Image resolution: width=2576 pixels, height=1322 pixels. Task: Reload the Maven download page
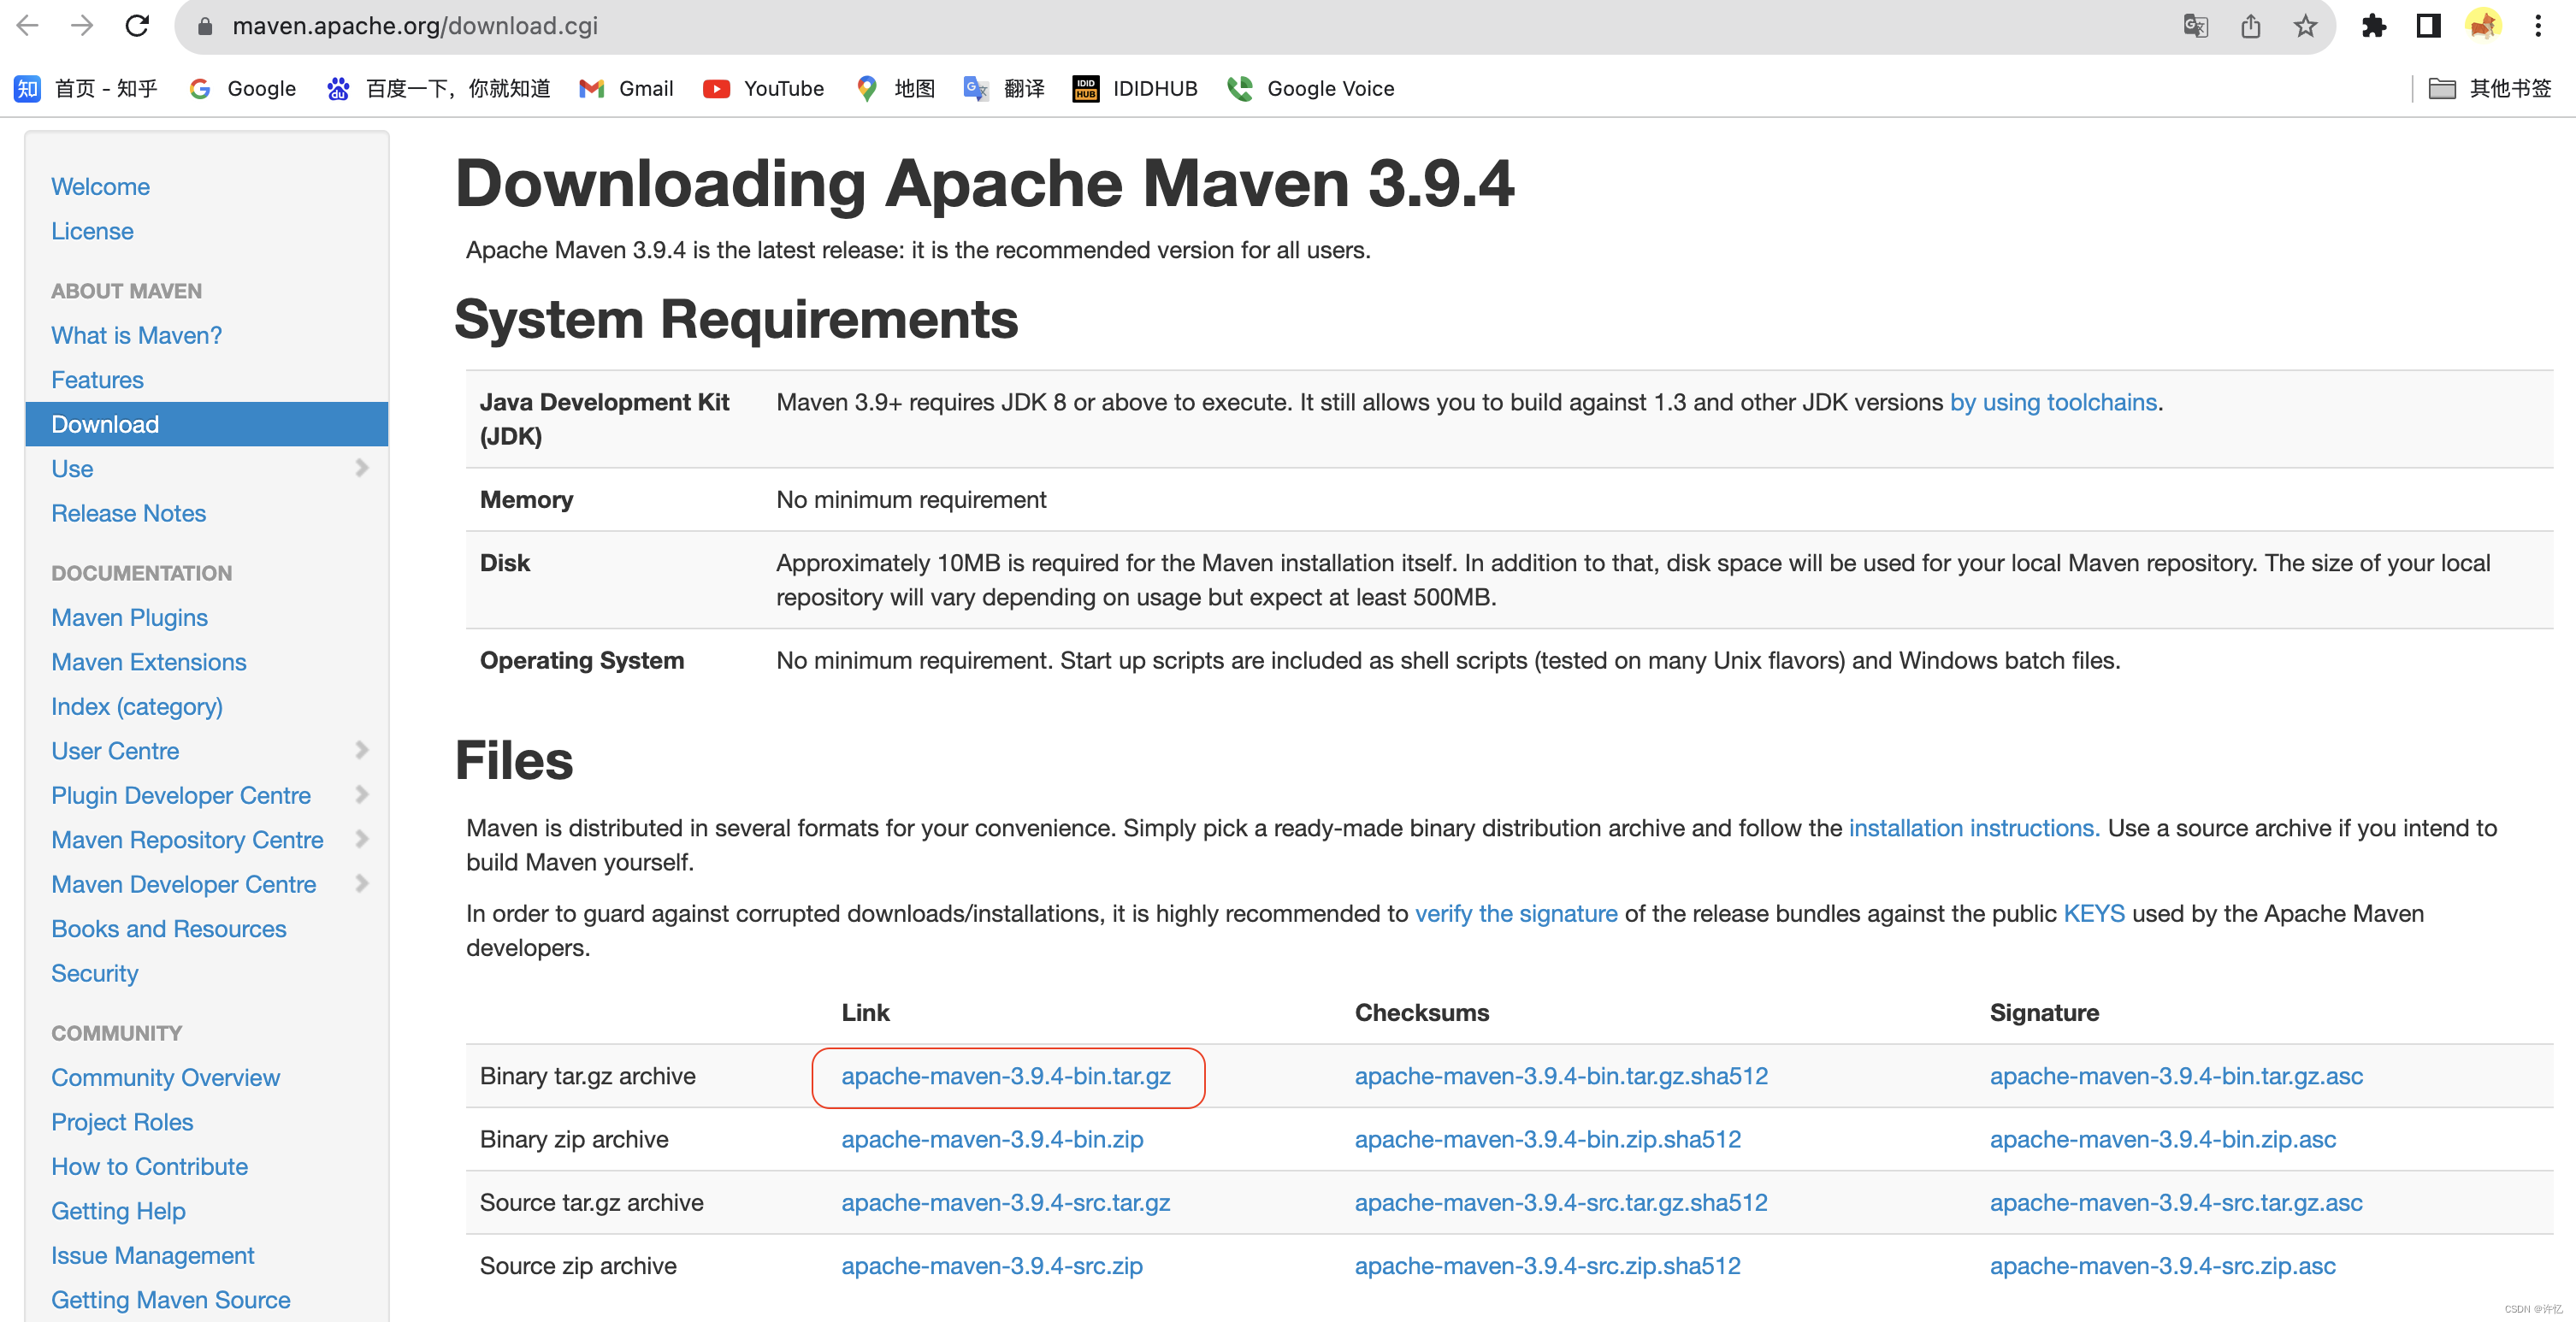coord(137,26)
